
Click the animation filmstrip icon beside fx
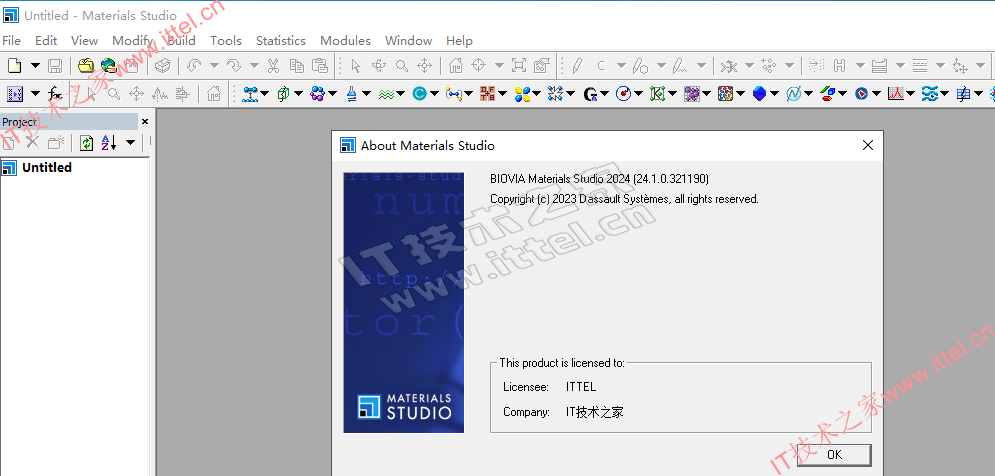coord(15,94)
